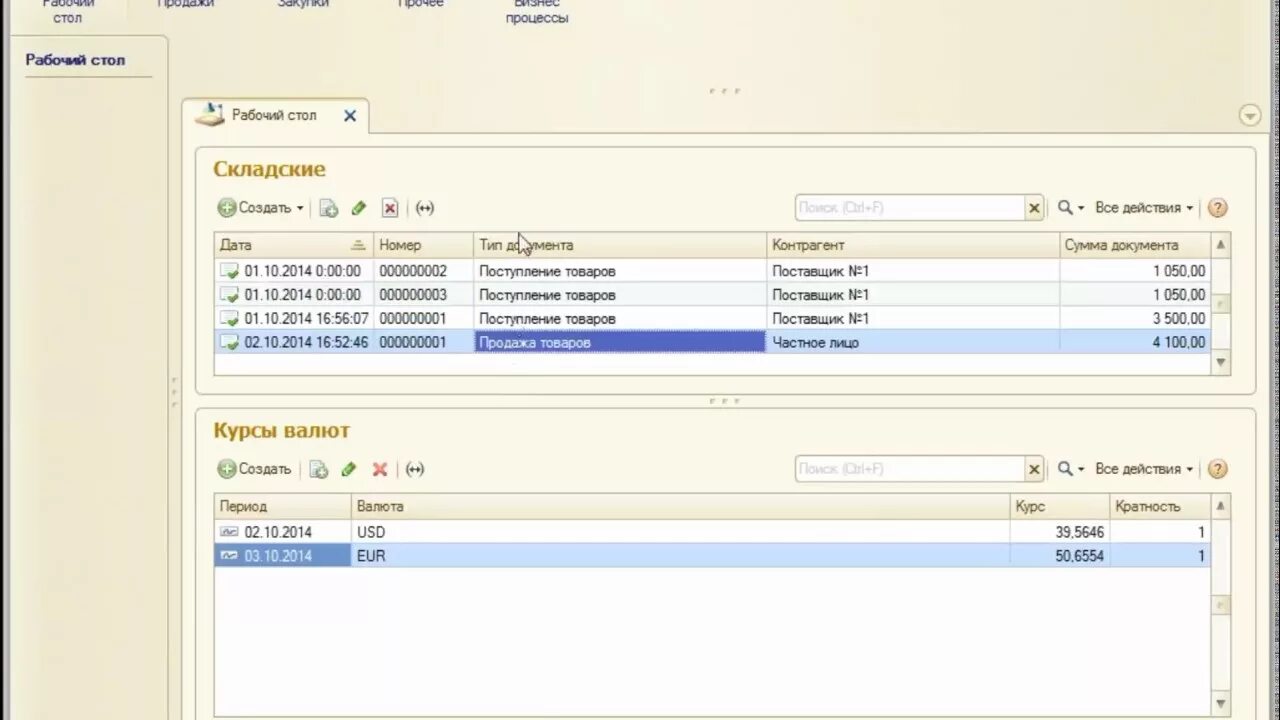Sort by Валюта column header
Screen dimensions: 1280x720
680,507
